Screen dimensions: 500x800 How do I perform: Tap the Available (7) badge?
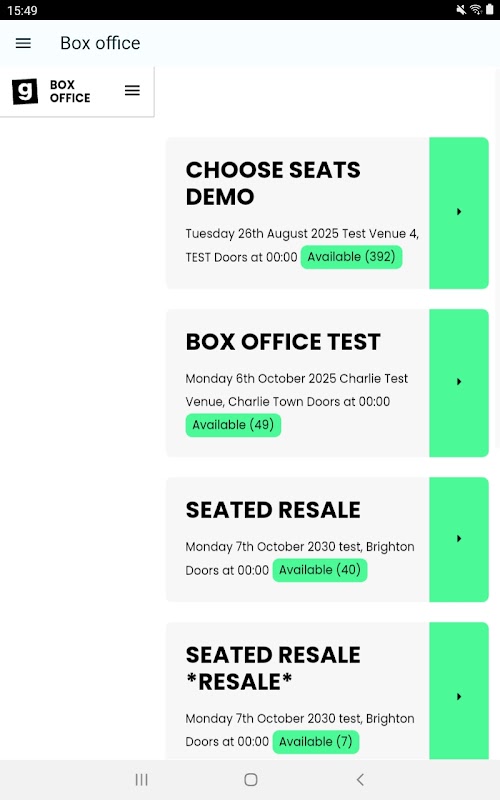coord(316,742)
